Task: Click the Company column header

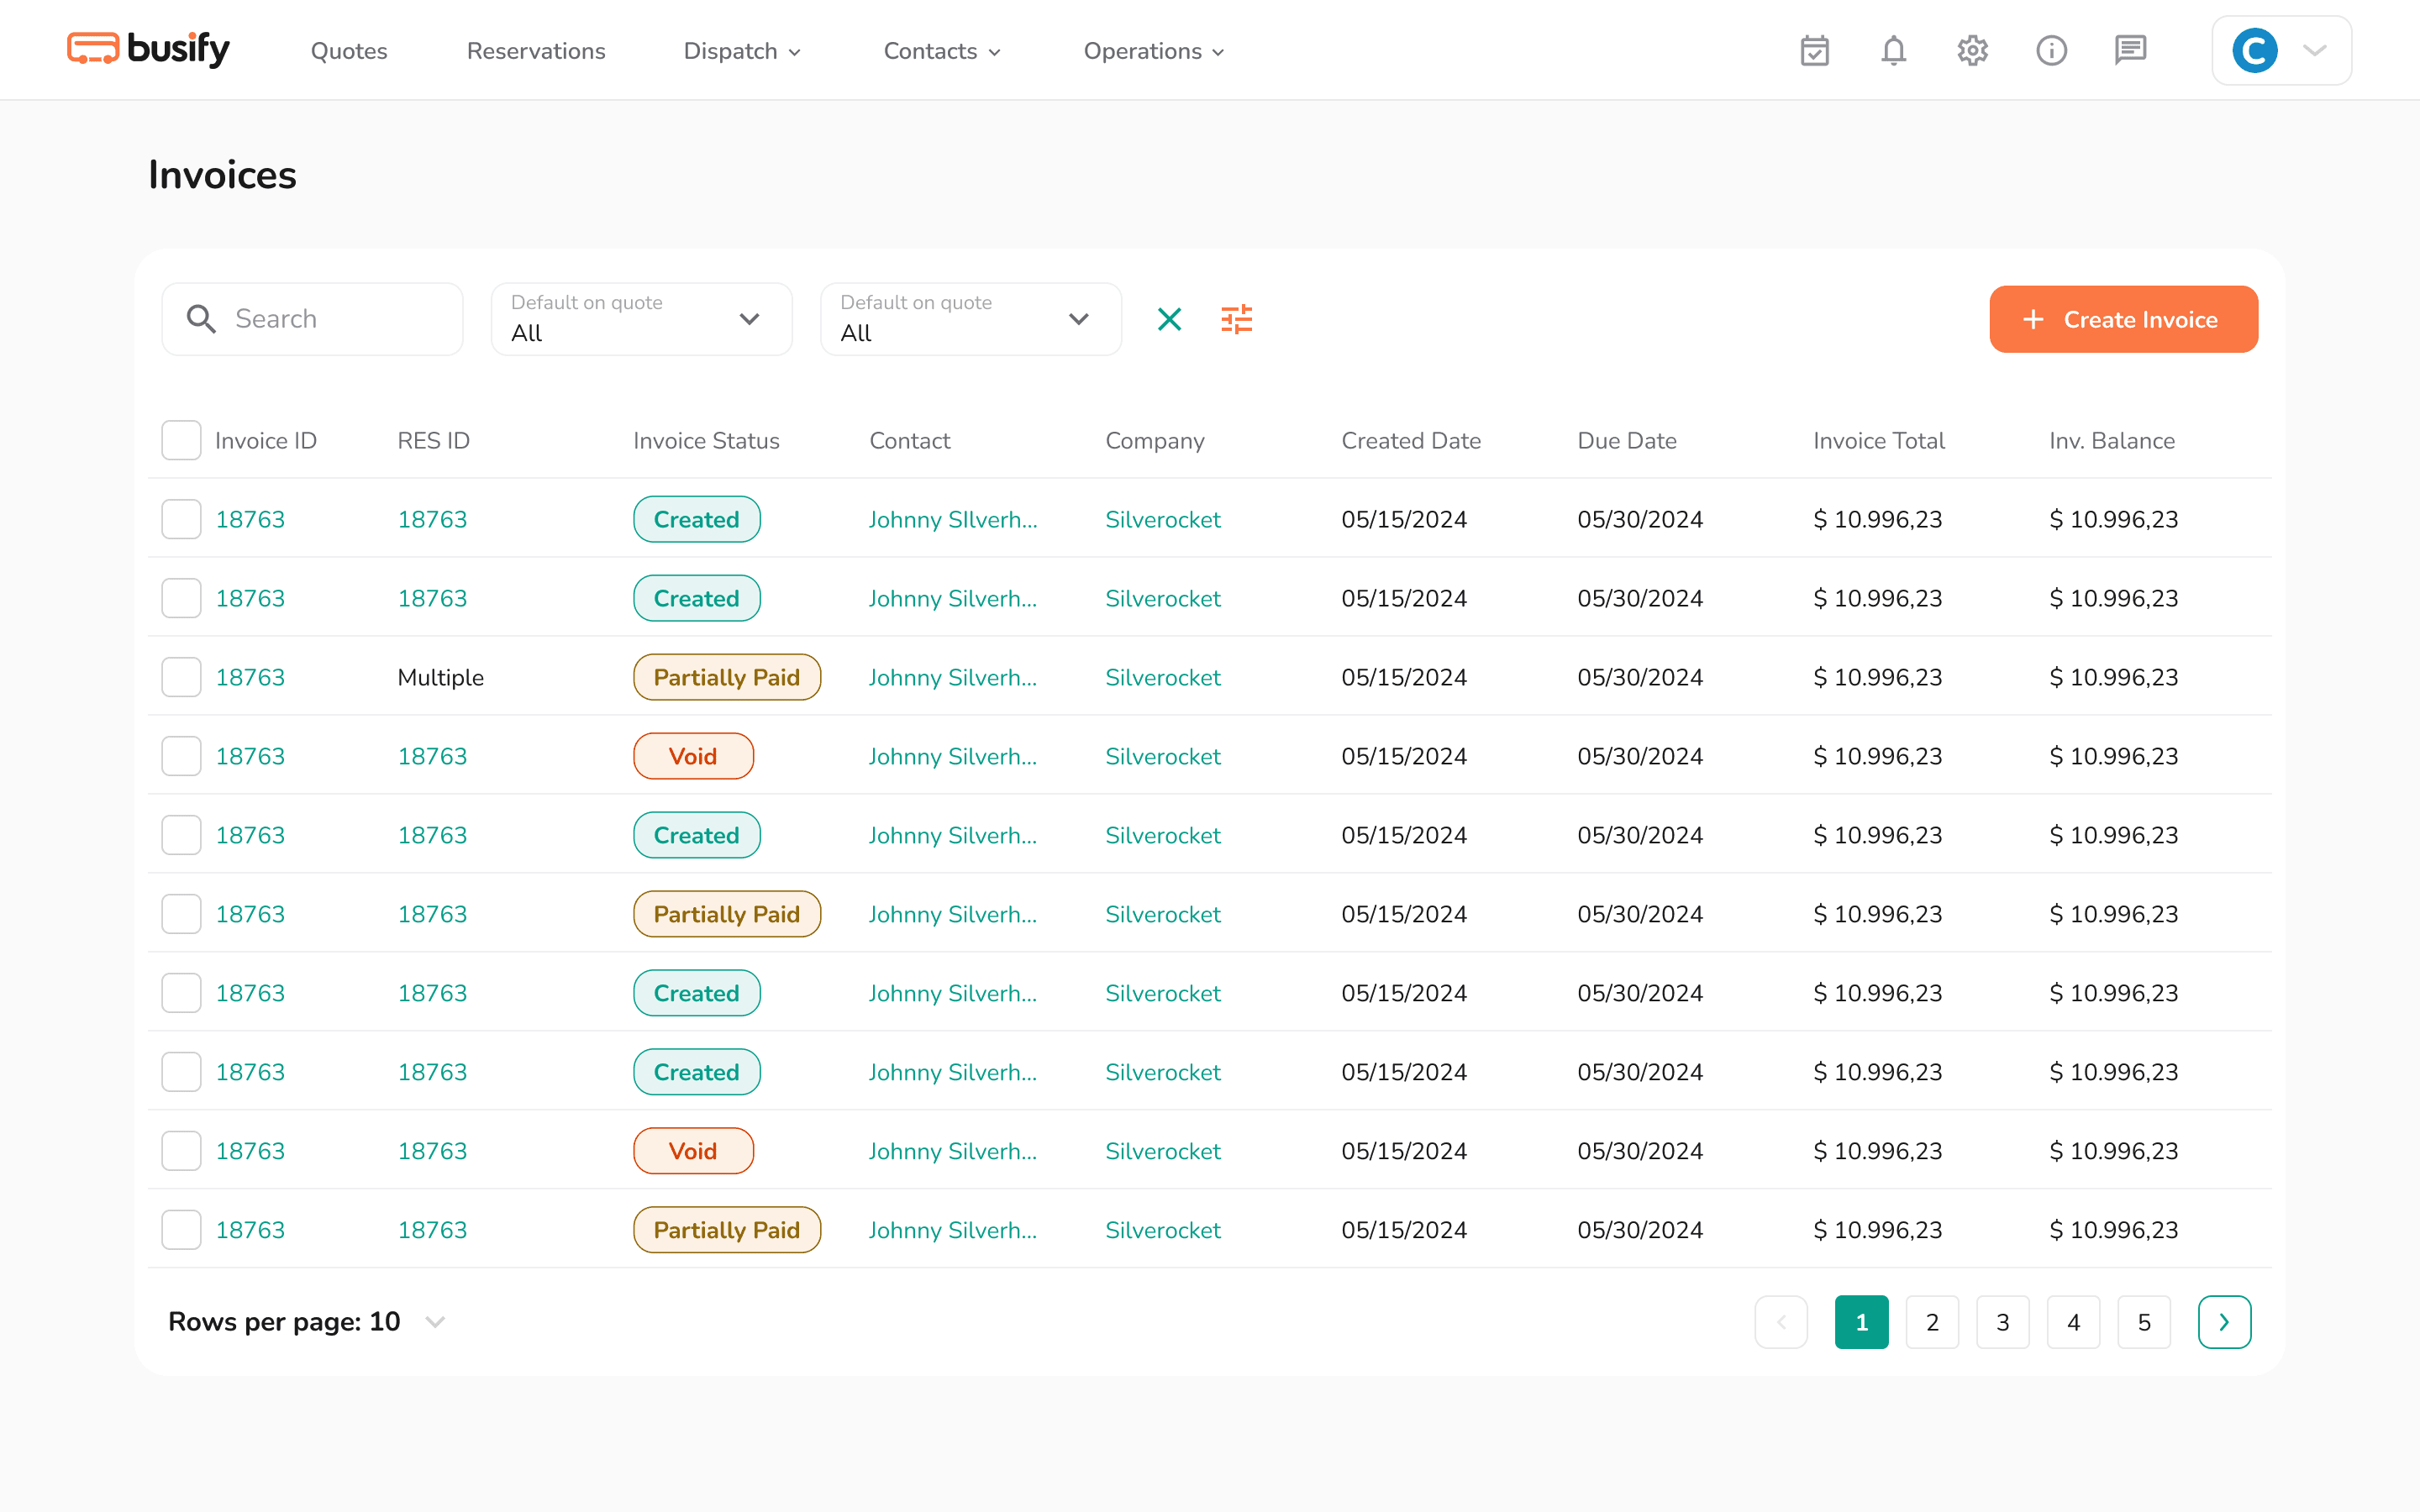Action: coord(1155,440)
